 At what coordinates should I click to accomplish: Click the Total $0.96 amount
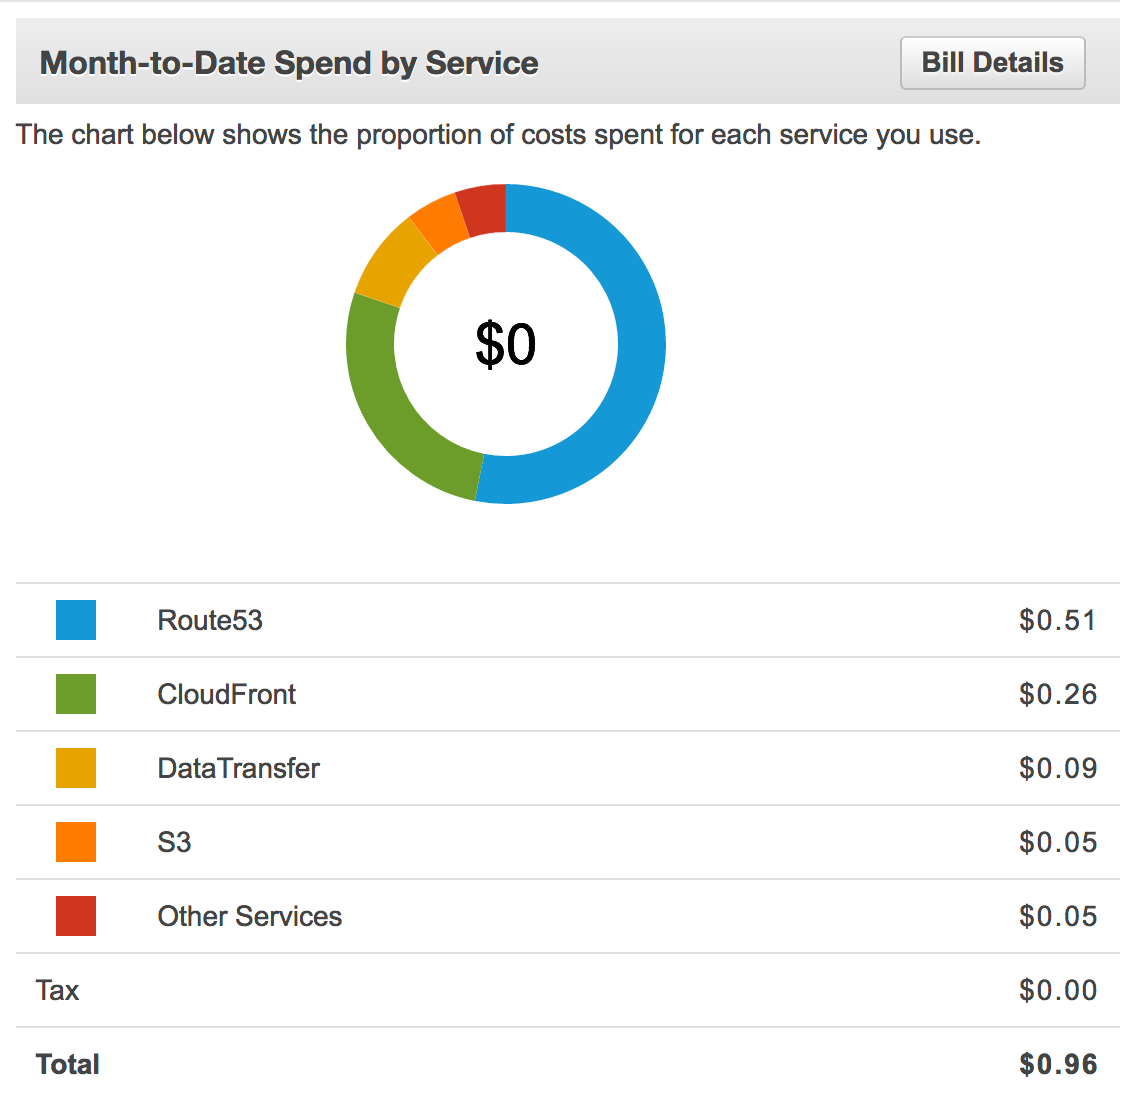pyautogui.click(x=1057, y=1064)
